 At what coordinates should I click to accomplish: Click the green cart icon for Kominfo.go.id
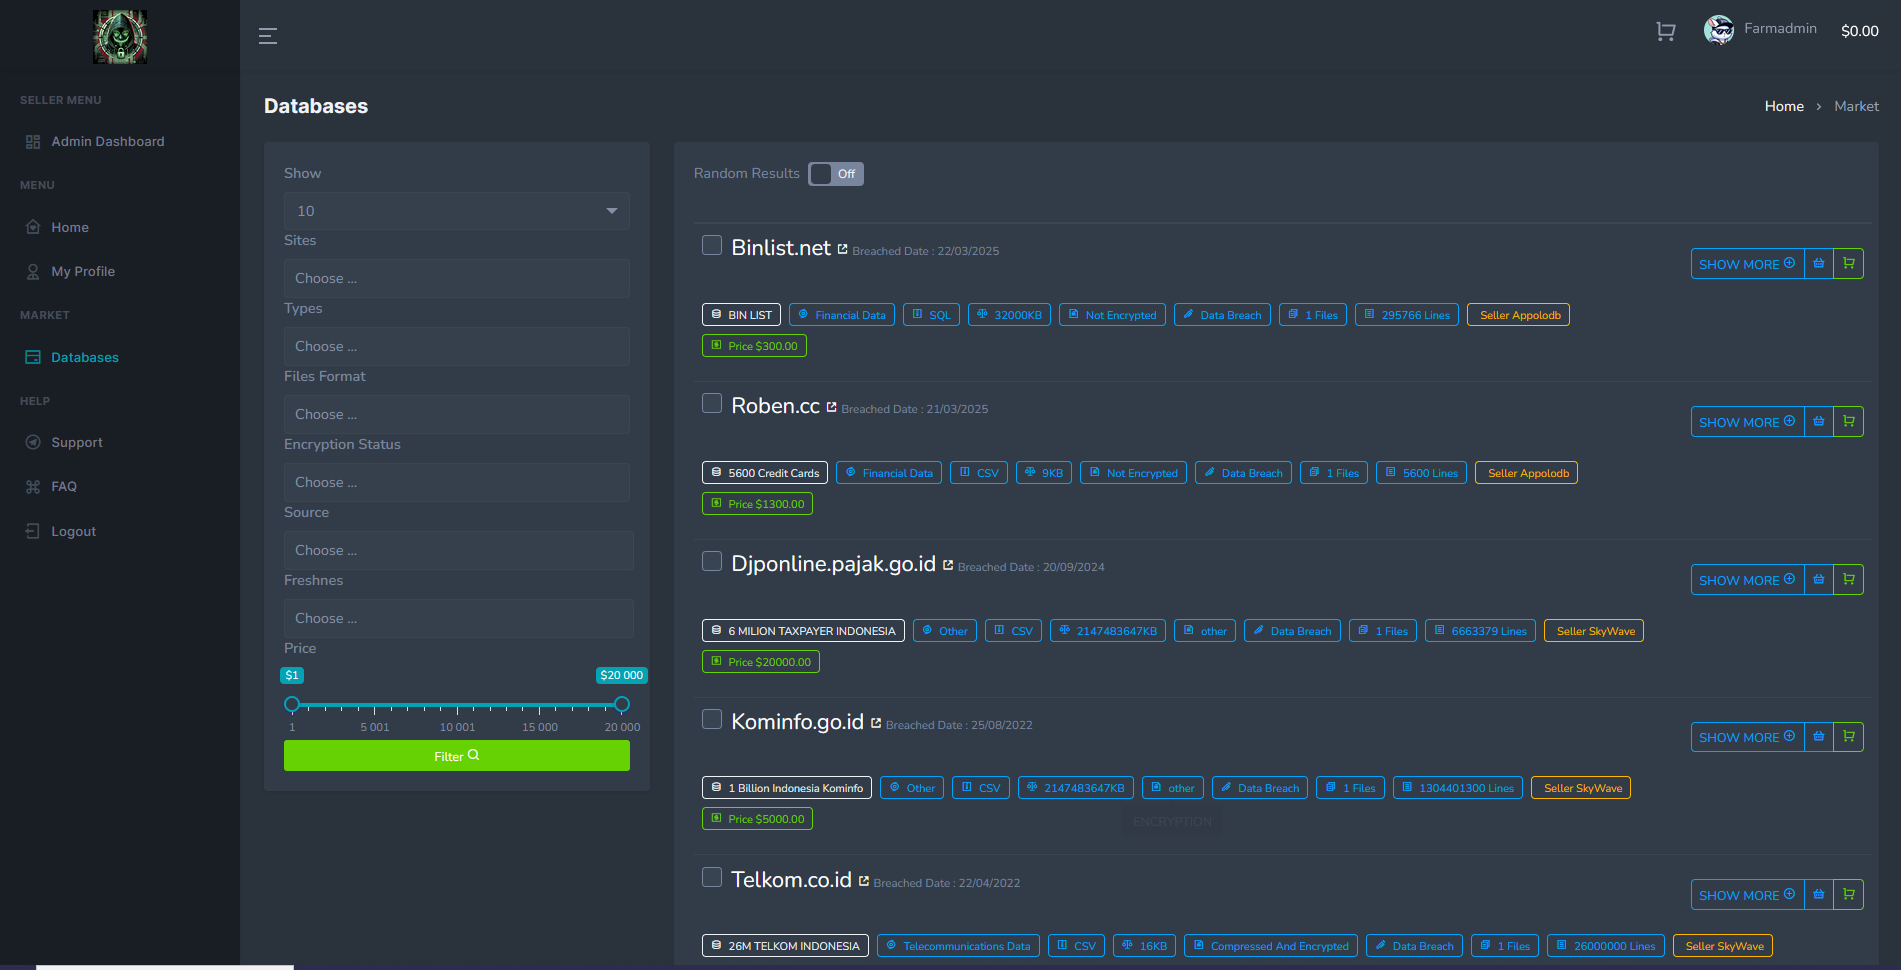point(1849,737)
